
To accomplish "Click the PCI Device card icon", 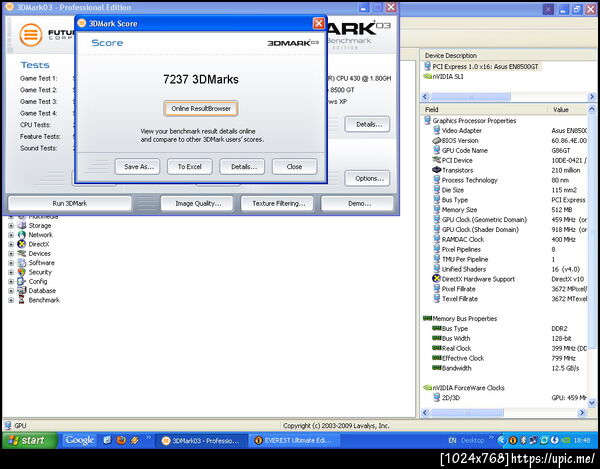I will 437,160.
